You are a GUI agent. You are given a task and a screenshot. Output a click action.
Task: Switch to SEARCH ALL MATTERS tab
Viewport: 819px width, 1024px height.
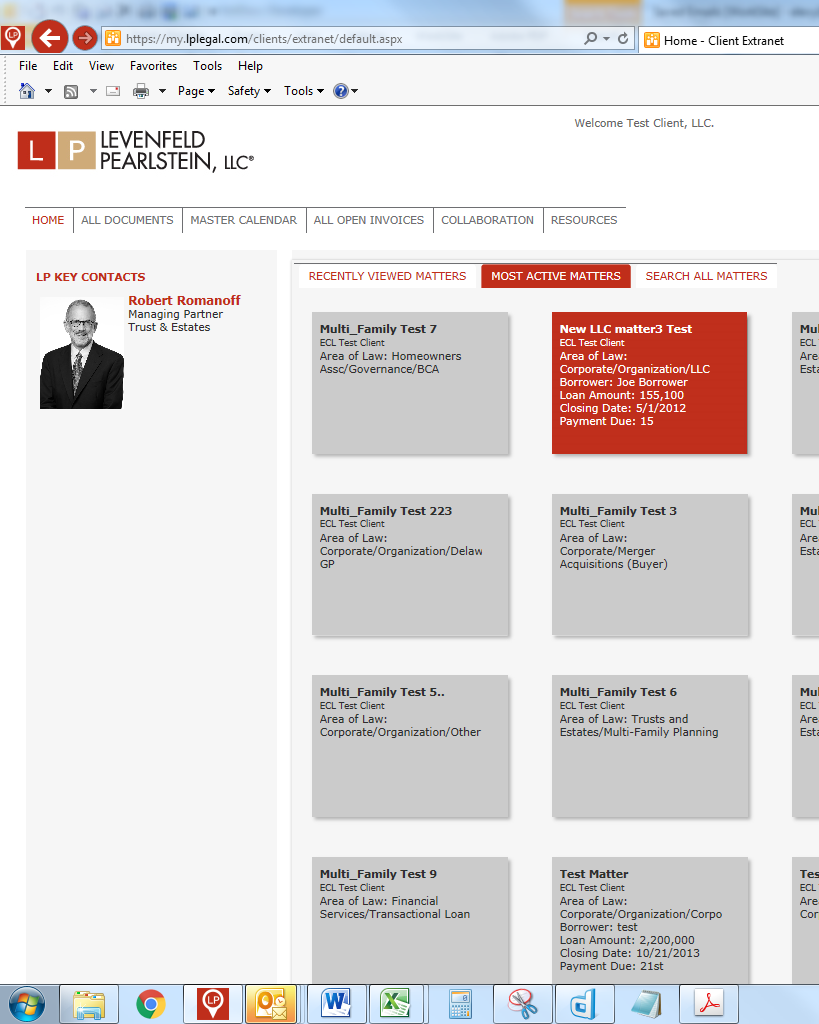coord(707,276)
